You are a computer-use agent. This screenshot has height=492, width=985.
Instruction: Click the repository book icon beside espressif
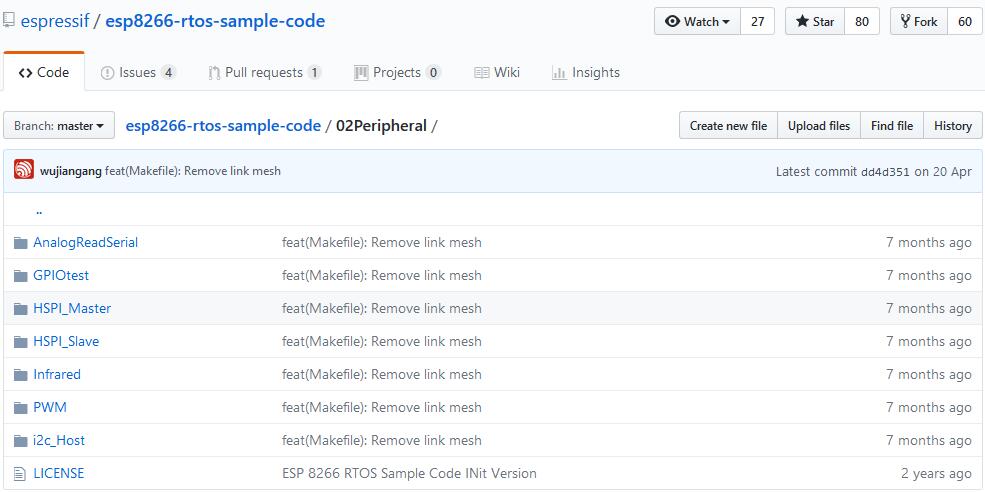[x=8, y=21]
